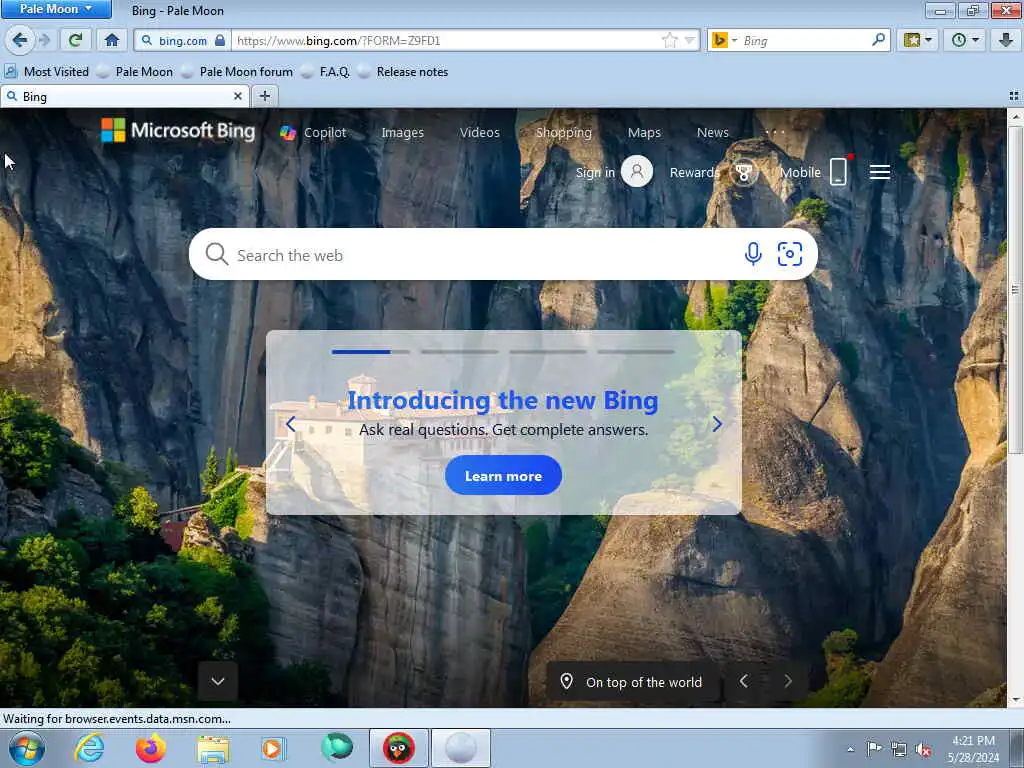Select the fourth promo slide indicator
The width and height of the screenshot is (1024, 768).
coord(635,352)
